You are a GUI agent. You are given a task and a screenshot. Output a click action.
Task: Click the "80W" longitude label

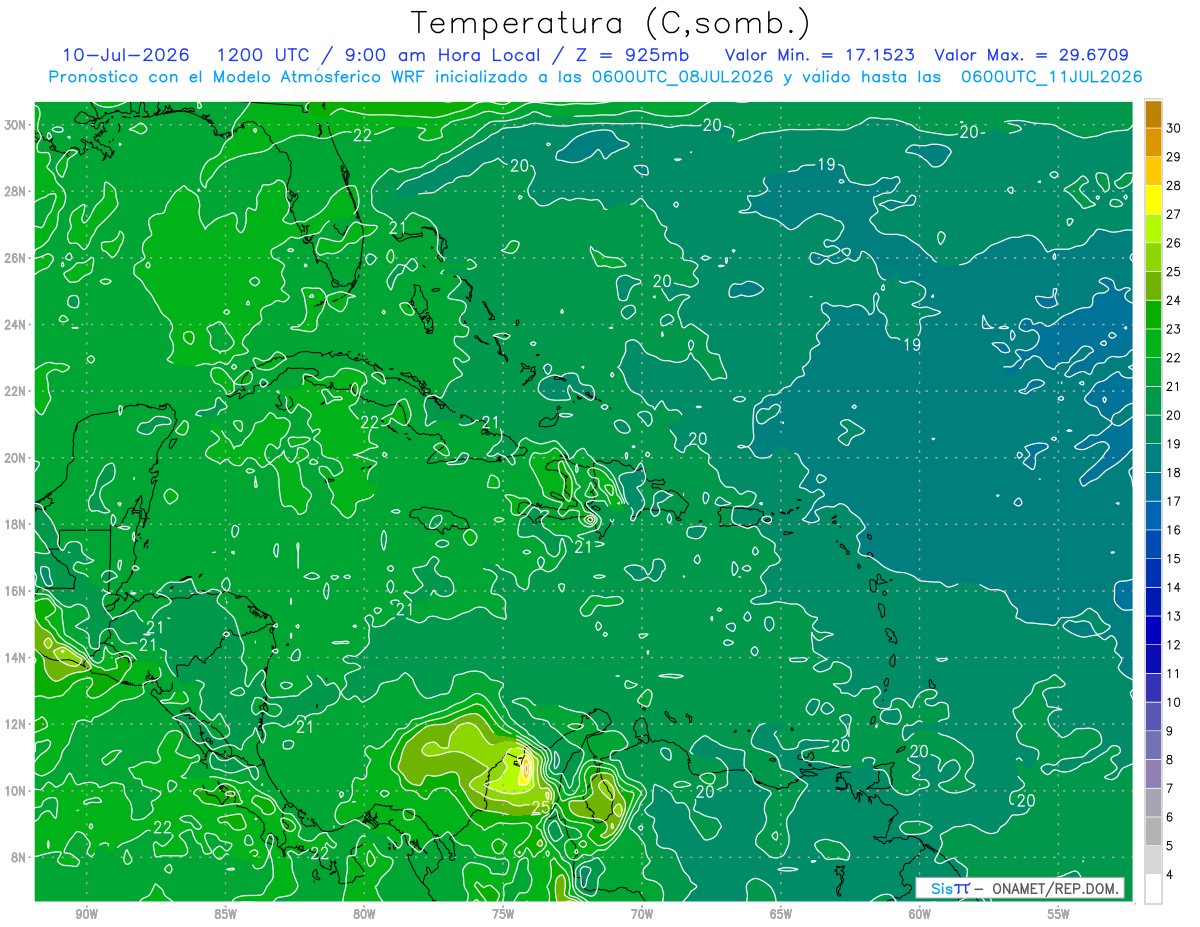[x=364, y=914]
